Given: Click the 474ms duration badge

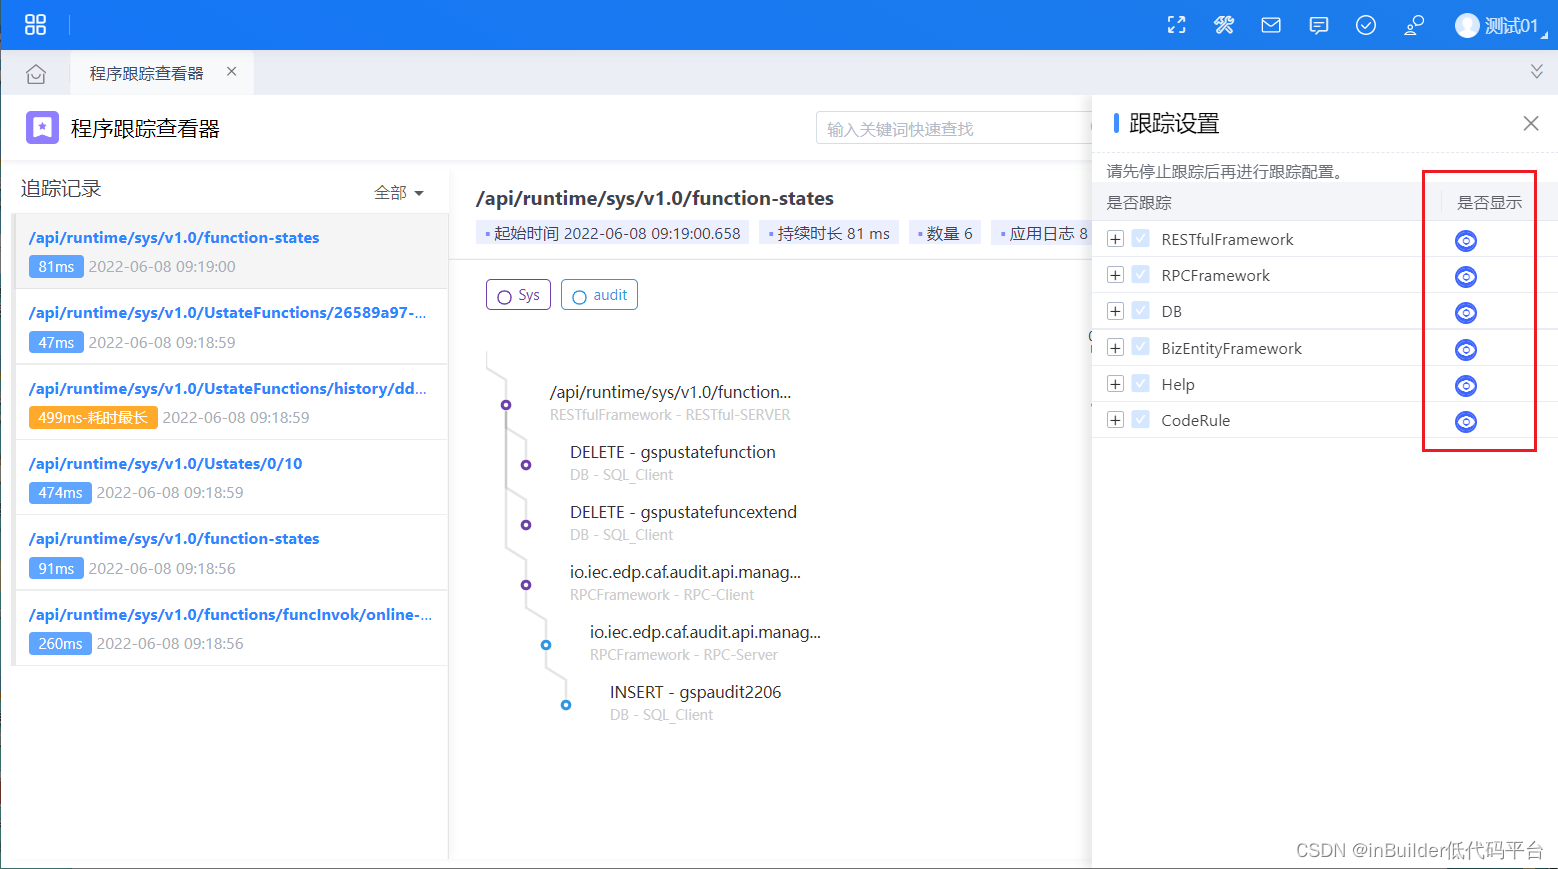Looking at the screenshot, I should pos(60,493).
